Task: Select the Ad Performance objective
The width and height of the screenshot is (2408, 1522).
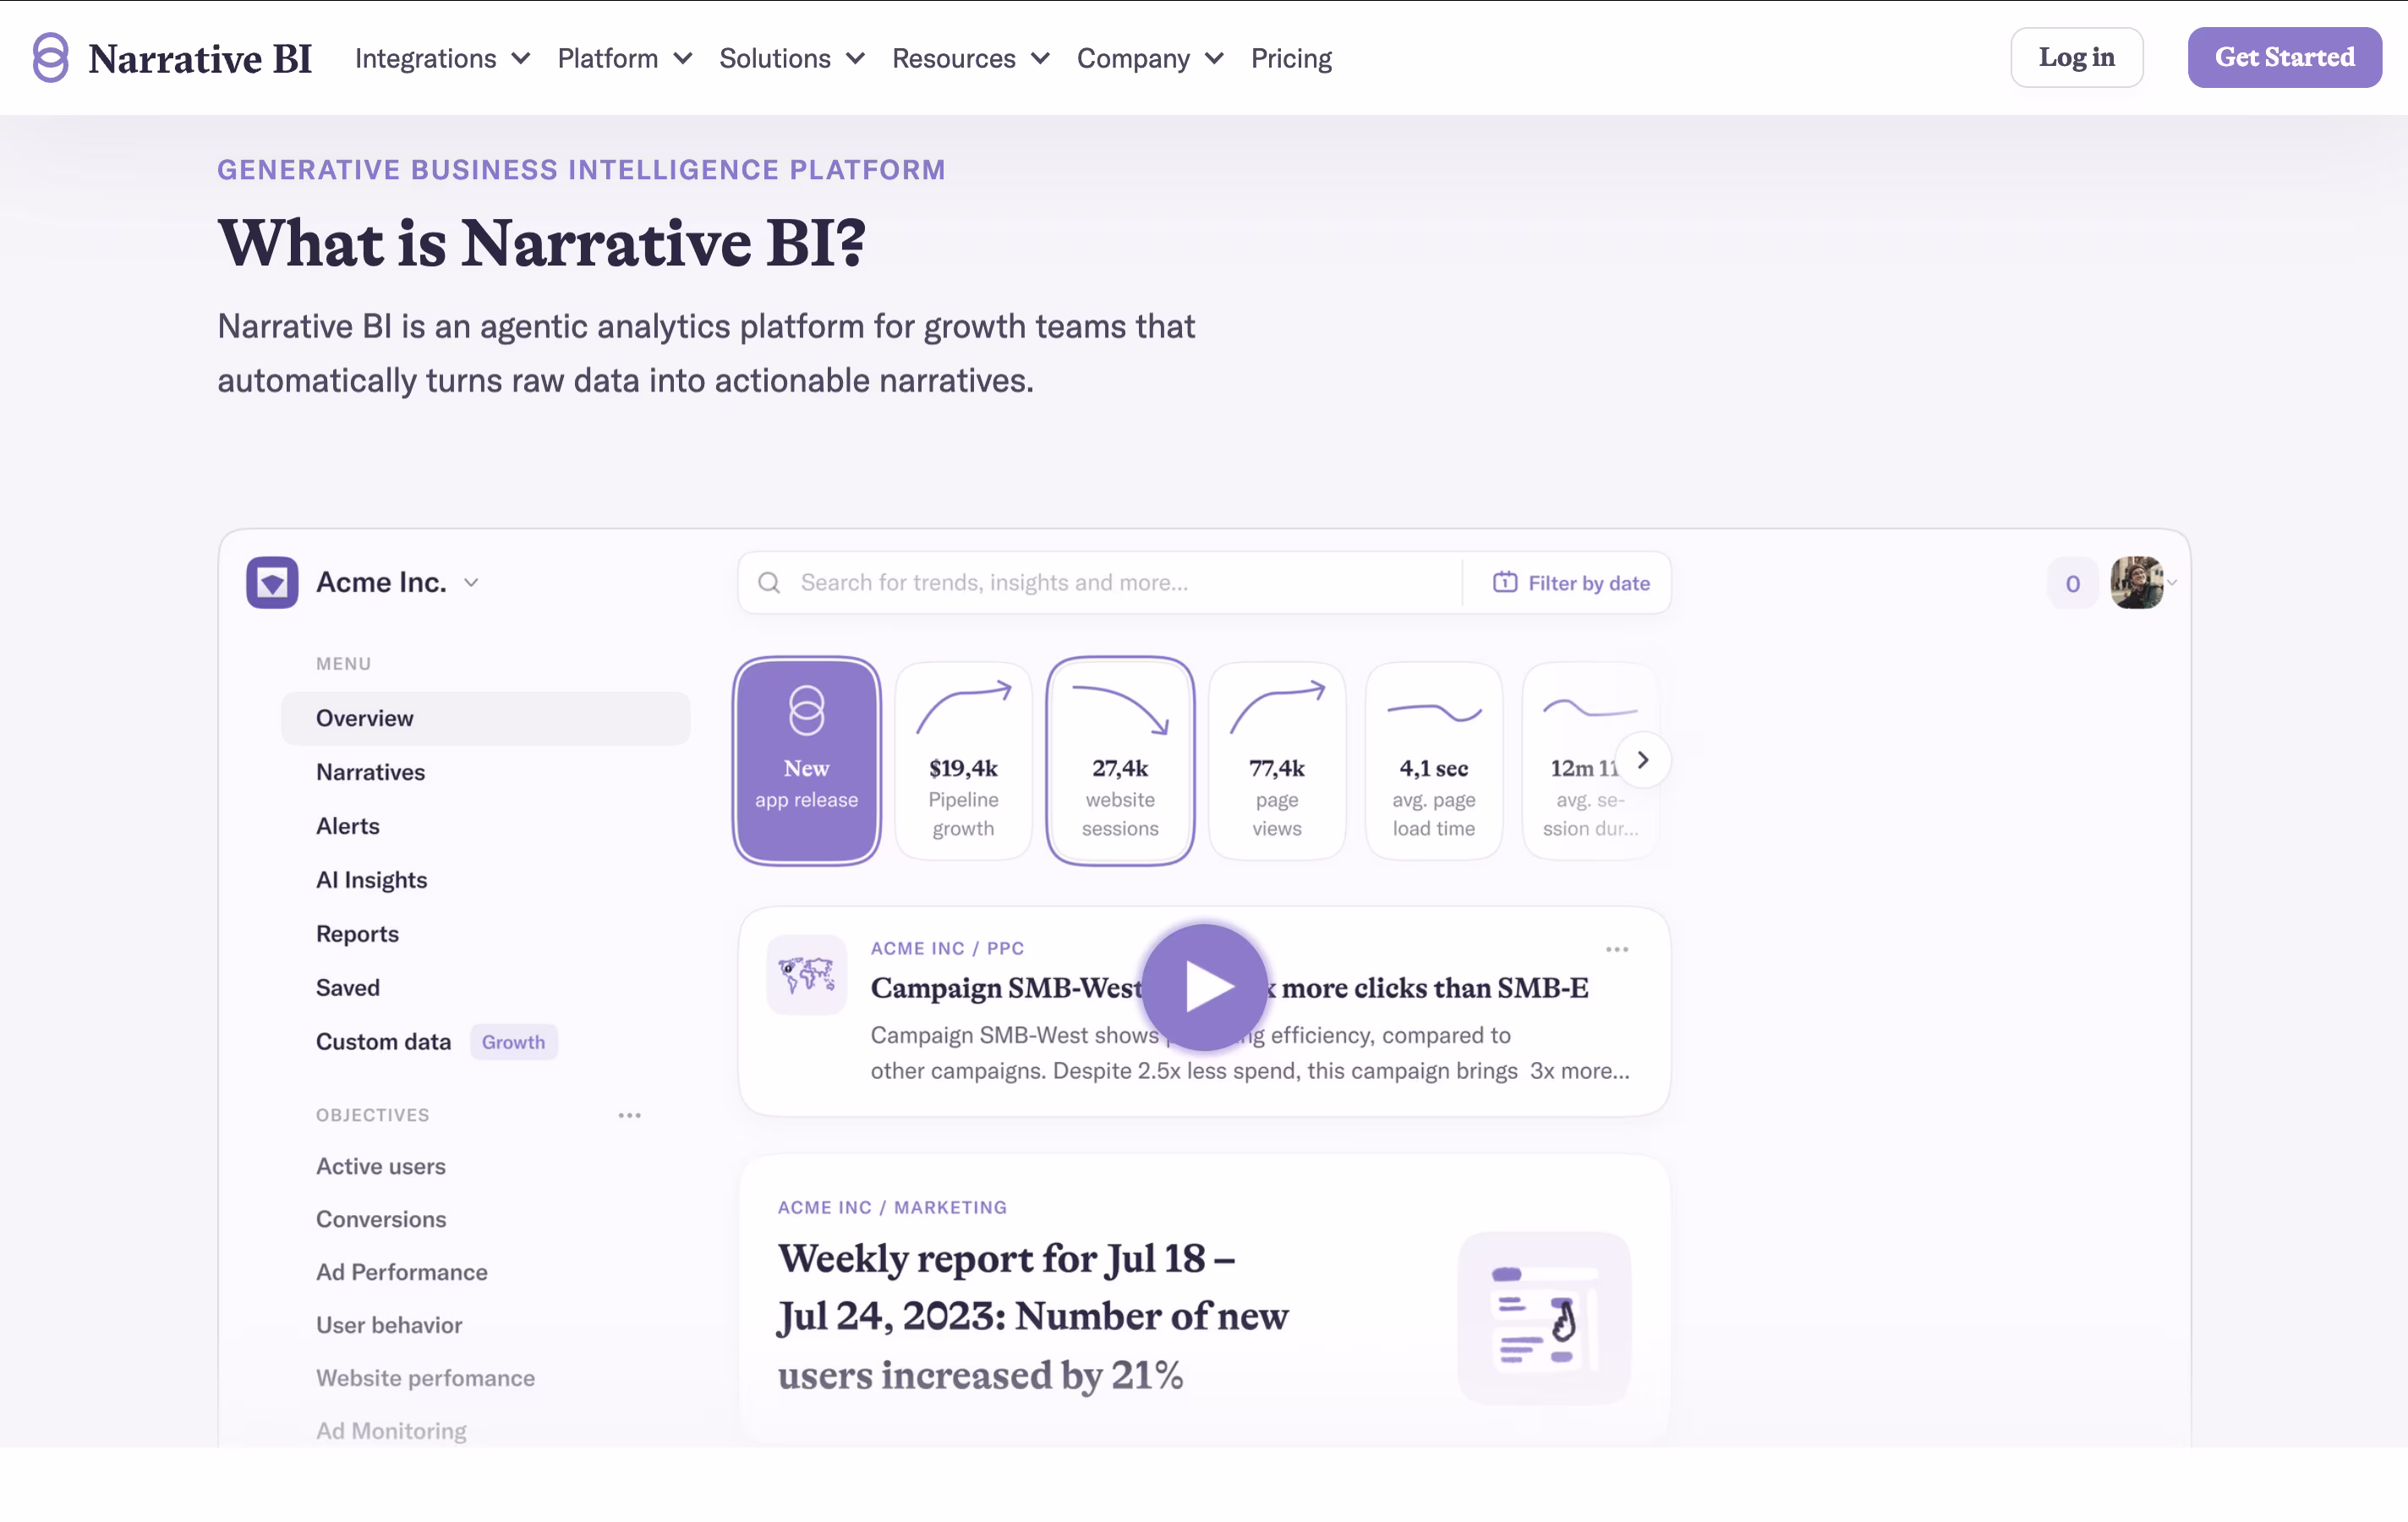Action: (x=401, y=1272)
